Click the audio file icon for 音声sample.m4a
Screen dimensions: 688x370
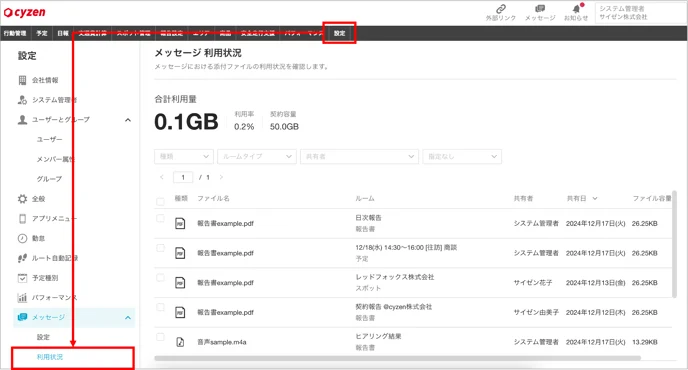(180, 342)
